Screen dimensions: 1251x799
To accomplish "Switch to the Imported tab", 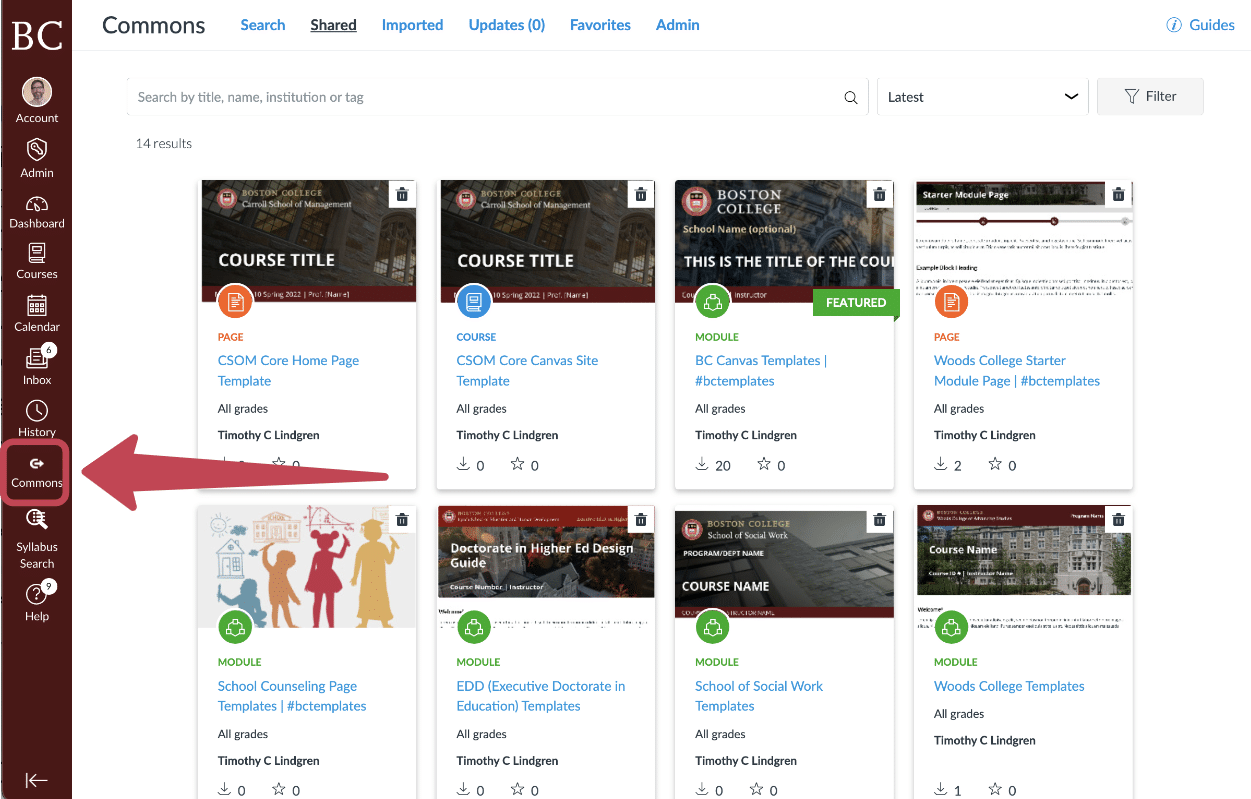I will [x=412, y=24].
